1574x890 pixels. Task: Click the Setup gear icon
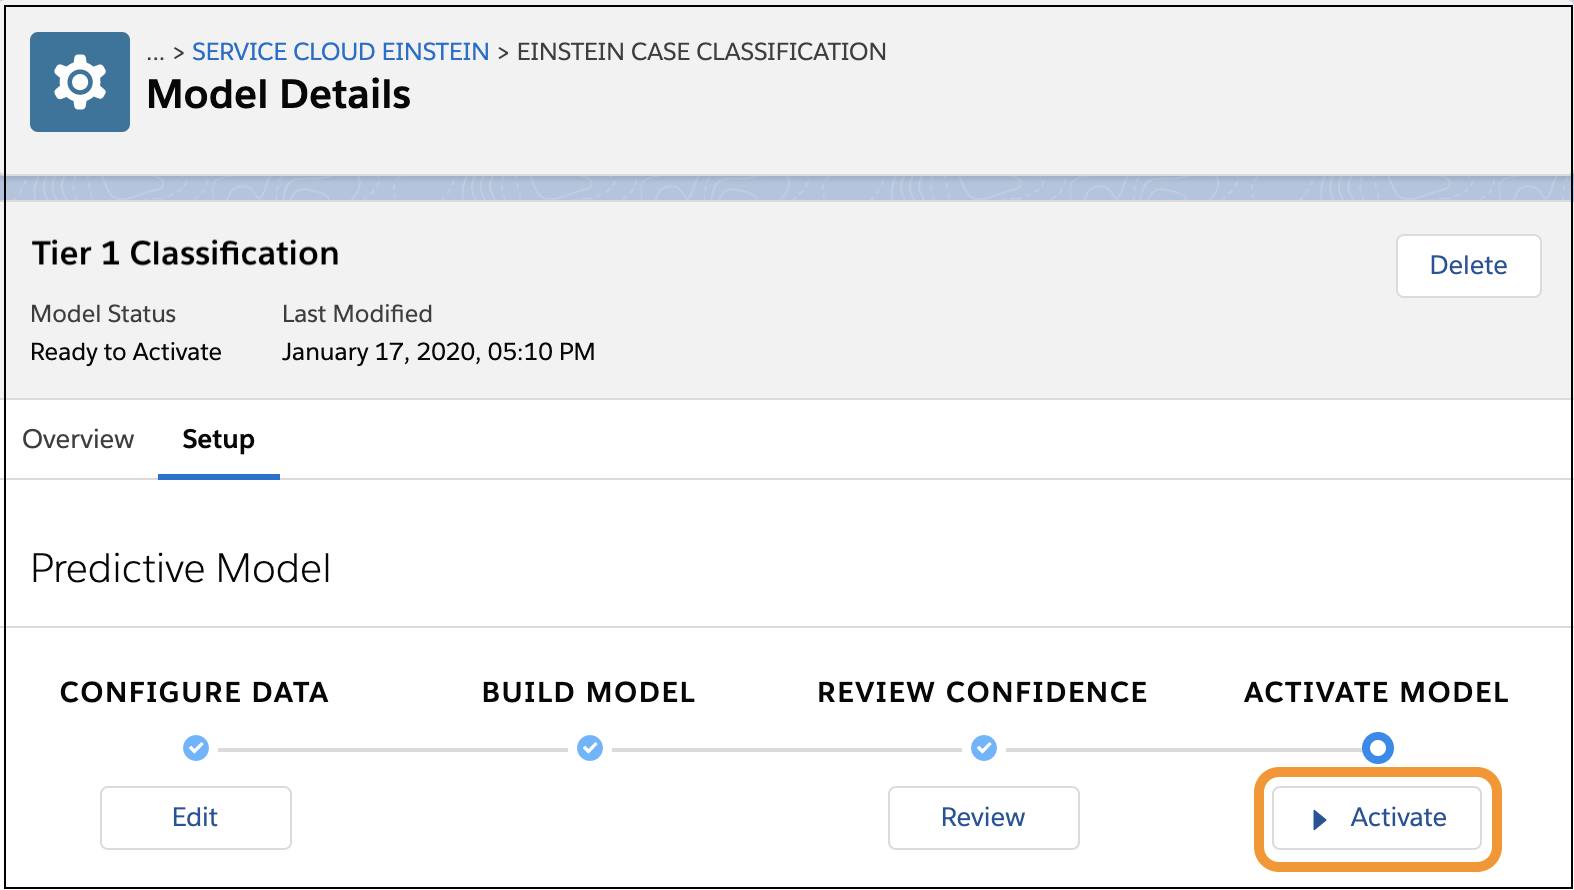pyautogui.click(x=80, y=82)
